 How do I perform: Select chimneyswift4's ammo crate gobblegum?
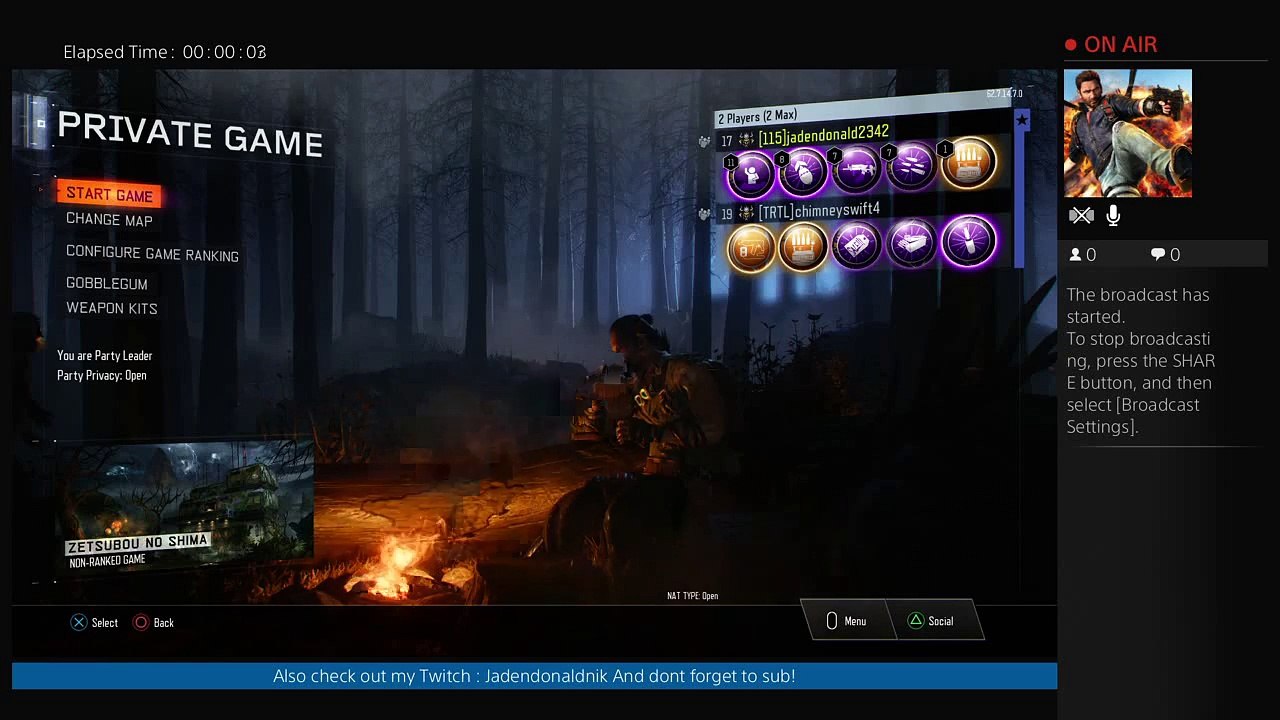click(x=911, y=243)
